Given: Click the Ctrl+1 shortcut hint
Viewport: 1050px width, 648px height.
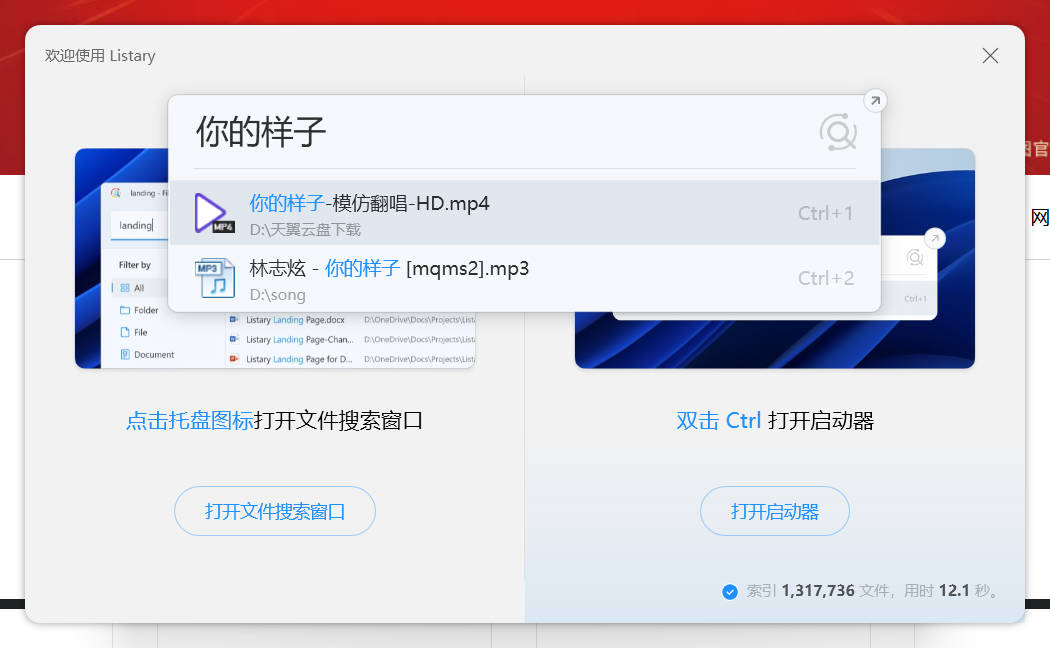Looking at the screenshot, I should (x=825, y=213).
